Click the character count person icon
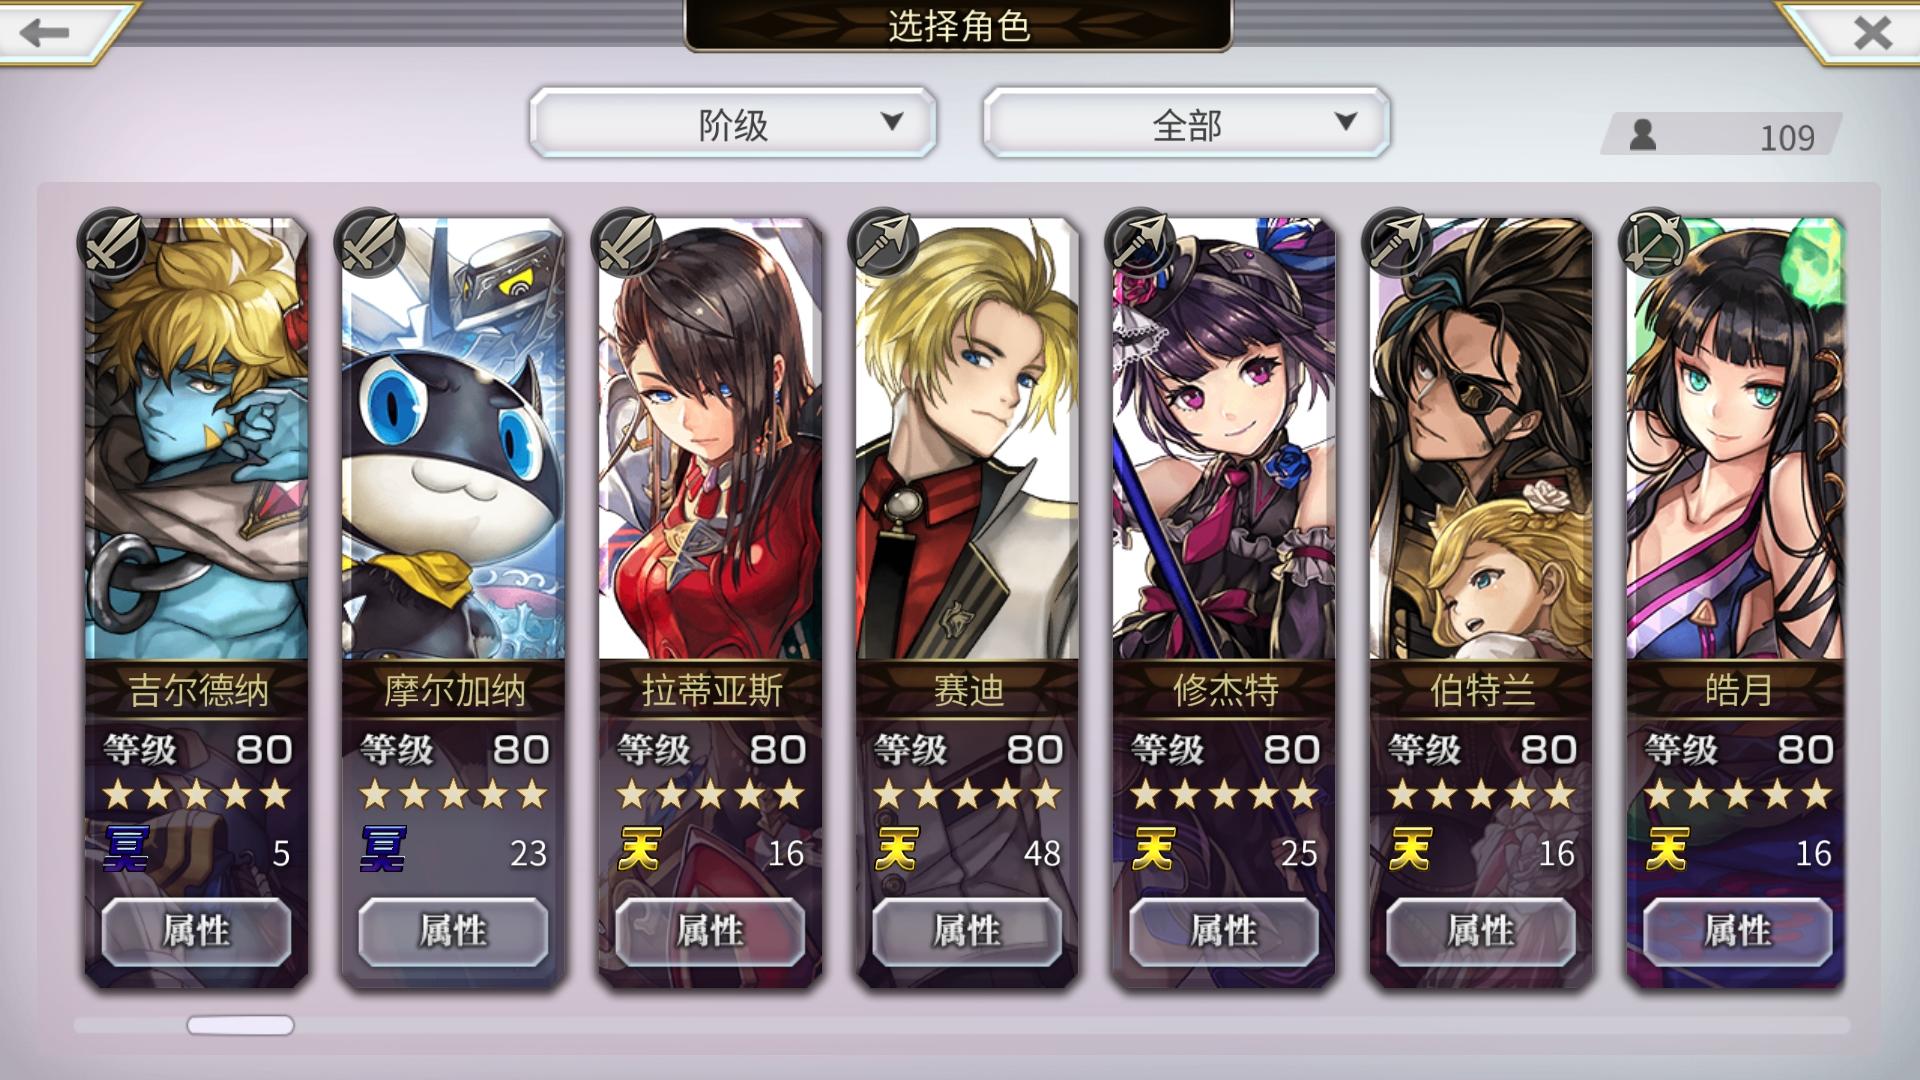The height and width of the screenshot is (1080, 1920). point(1642,134)
